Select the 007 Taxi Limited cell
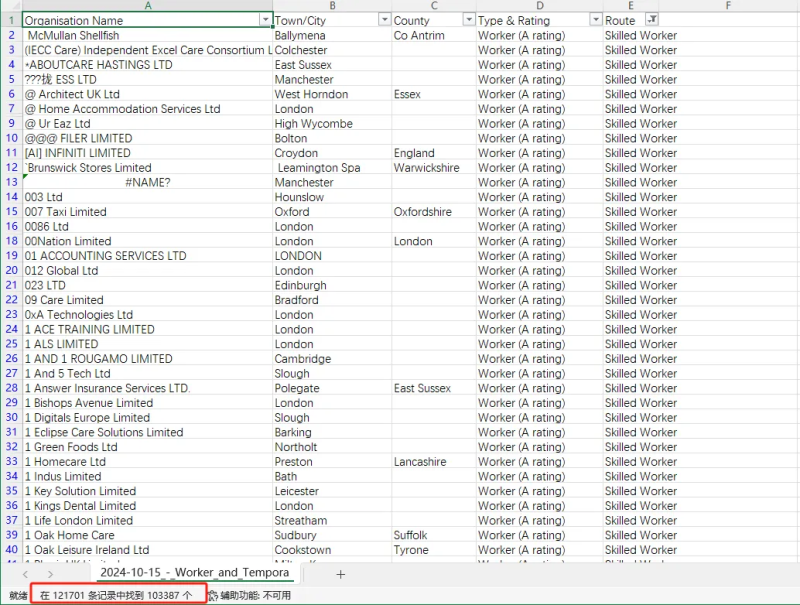 tap(148, 212)
